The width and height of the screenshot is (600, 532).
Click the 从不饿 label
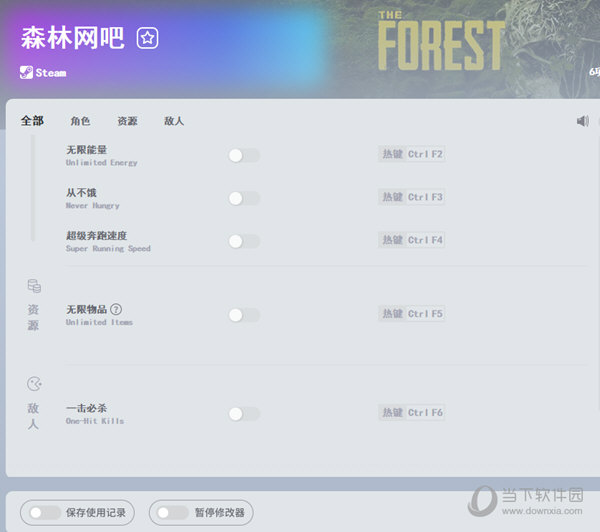(81, 193)
